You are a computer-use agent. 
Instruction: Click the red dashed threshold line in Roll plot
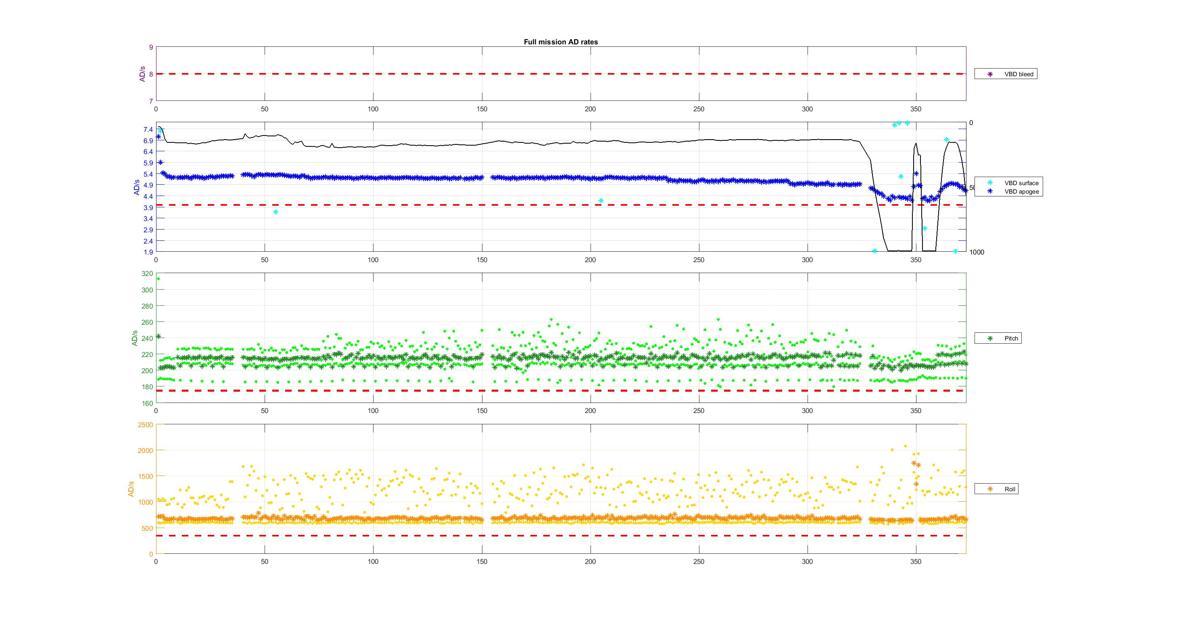pos(561,536)
